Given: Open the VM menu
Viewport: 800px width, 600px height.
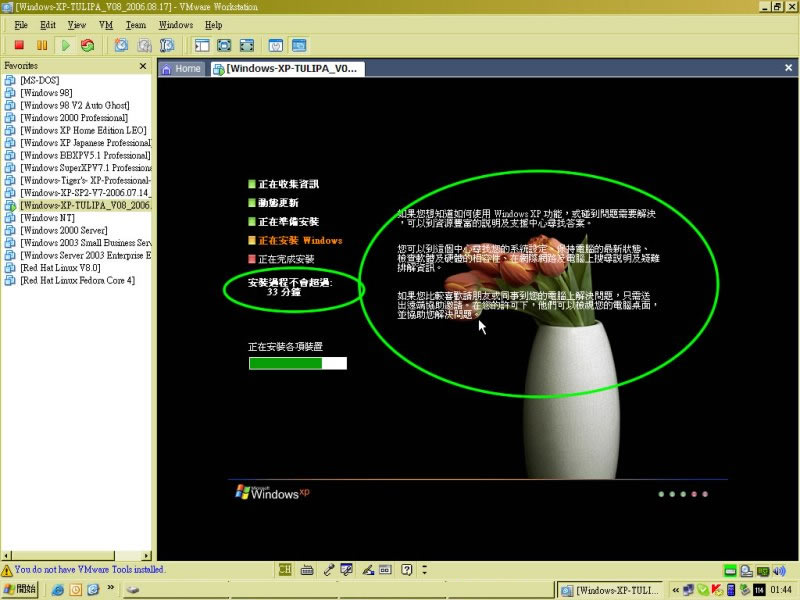Looking at the screenshot, I should pos(106,25).
